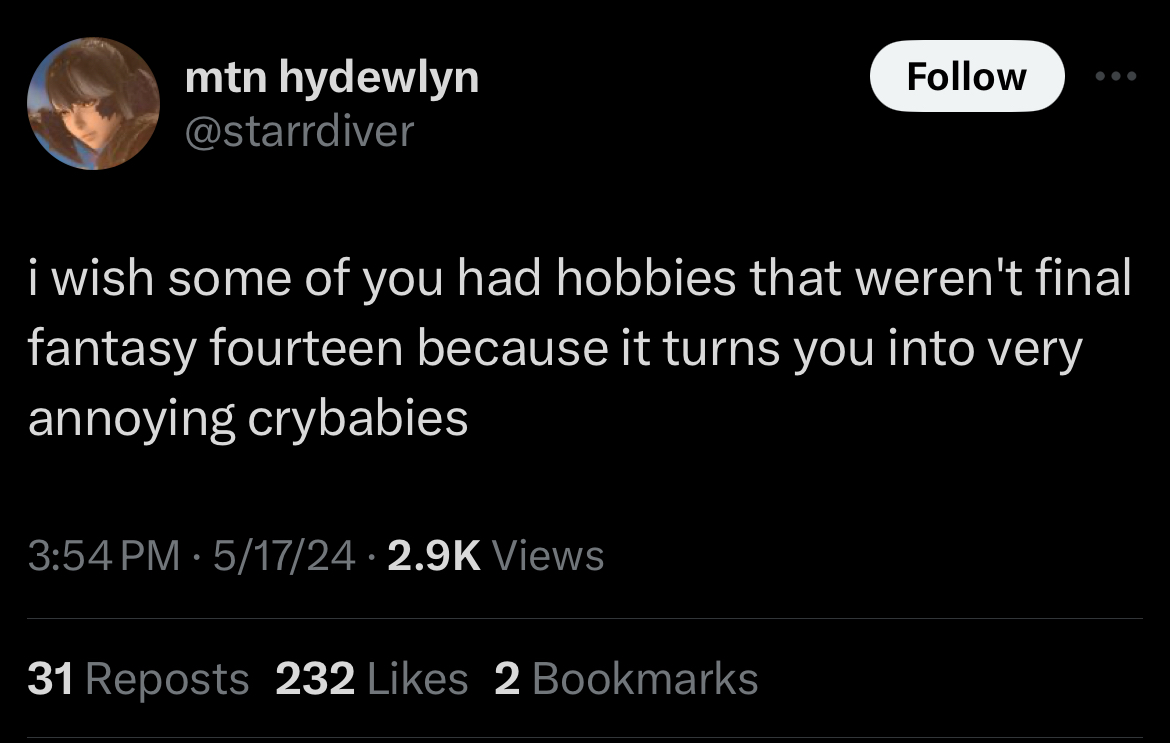The image size is (1170, 743).
Task: Click the Likes label text
Action: pyautogui.click(x=418, y=680)
